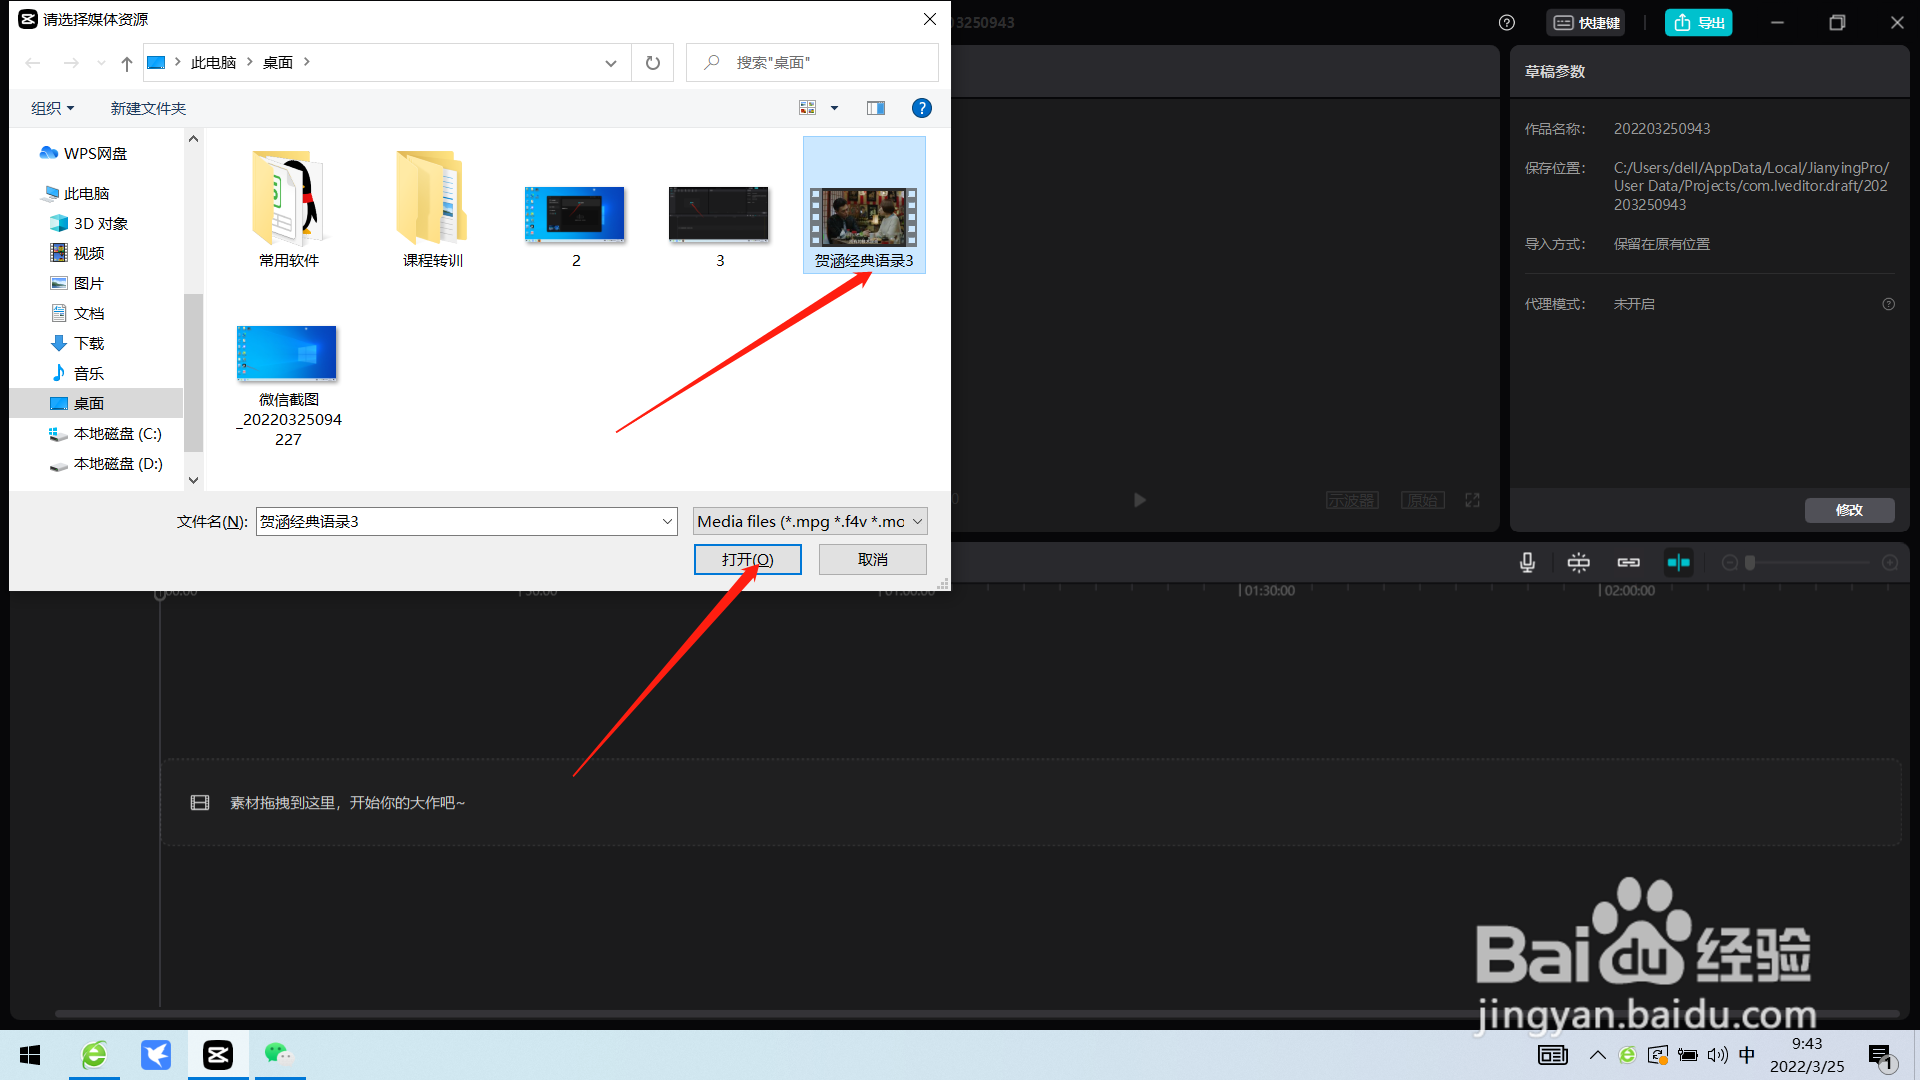Image resolution: width=1920 pixels, height=1080 pixels.
Task: Expand the address bar history dropdown
Action: (x=610, y=63)
